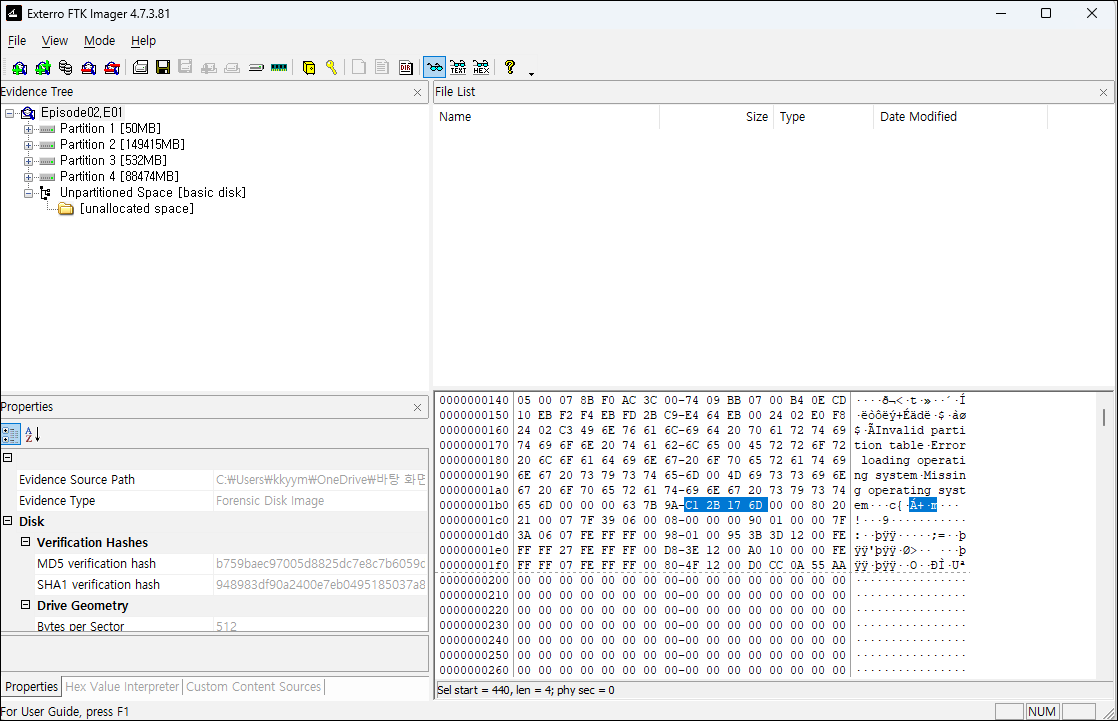Toggle the HEX view mode icon
The height and width of the screenshot is (721, 1118).
481,68
